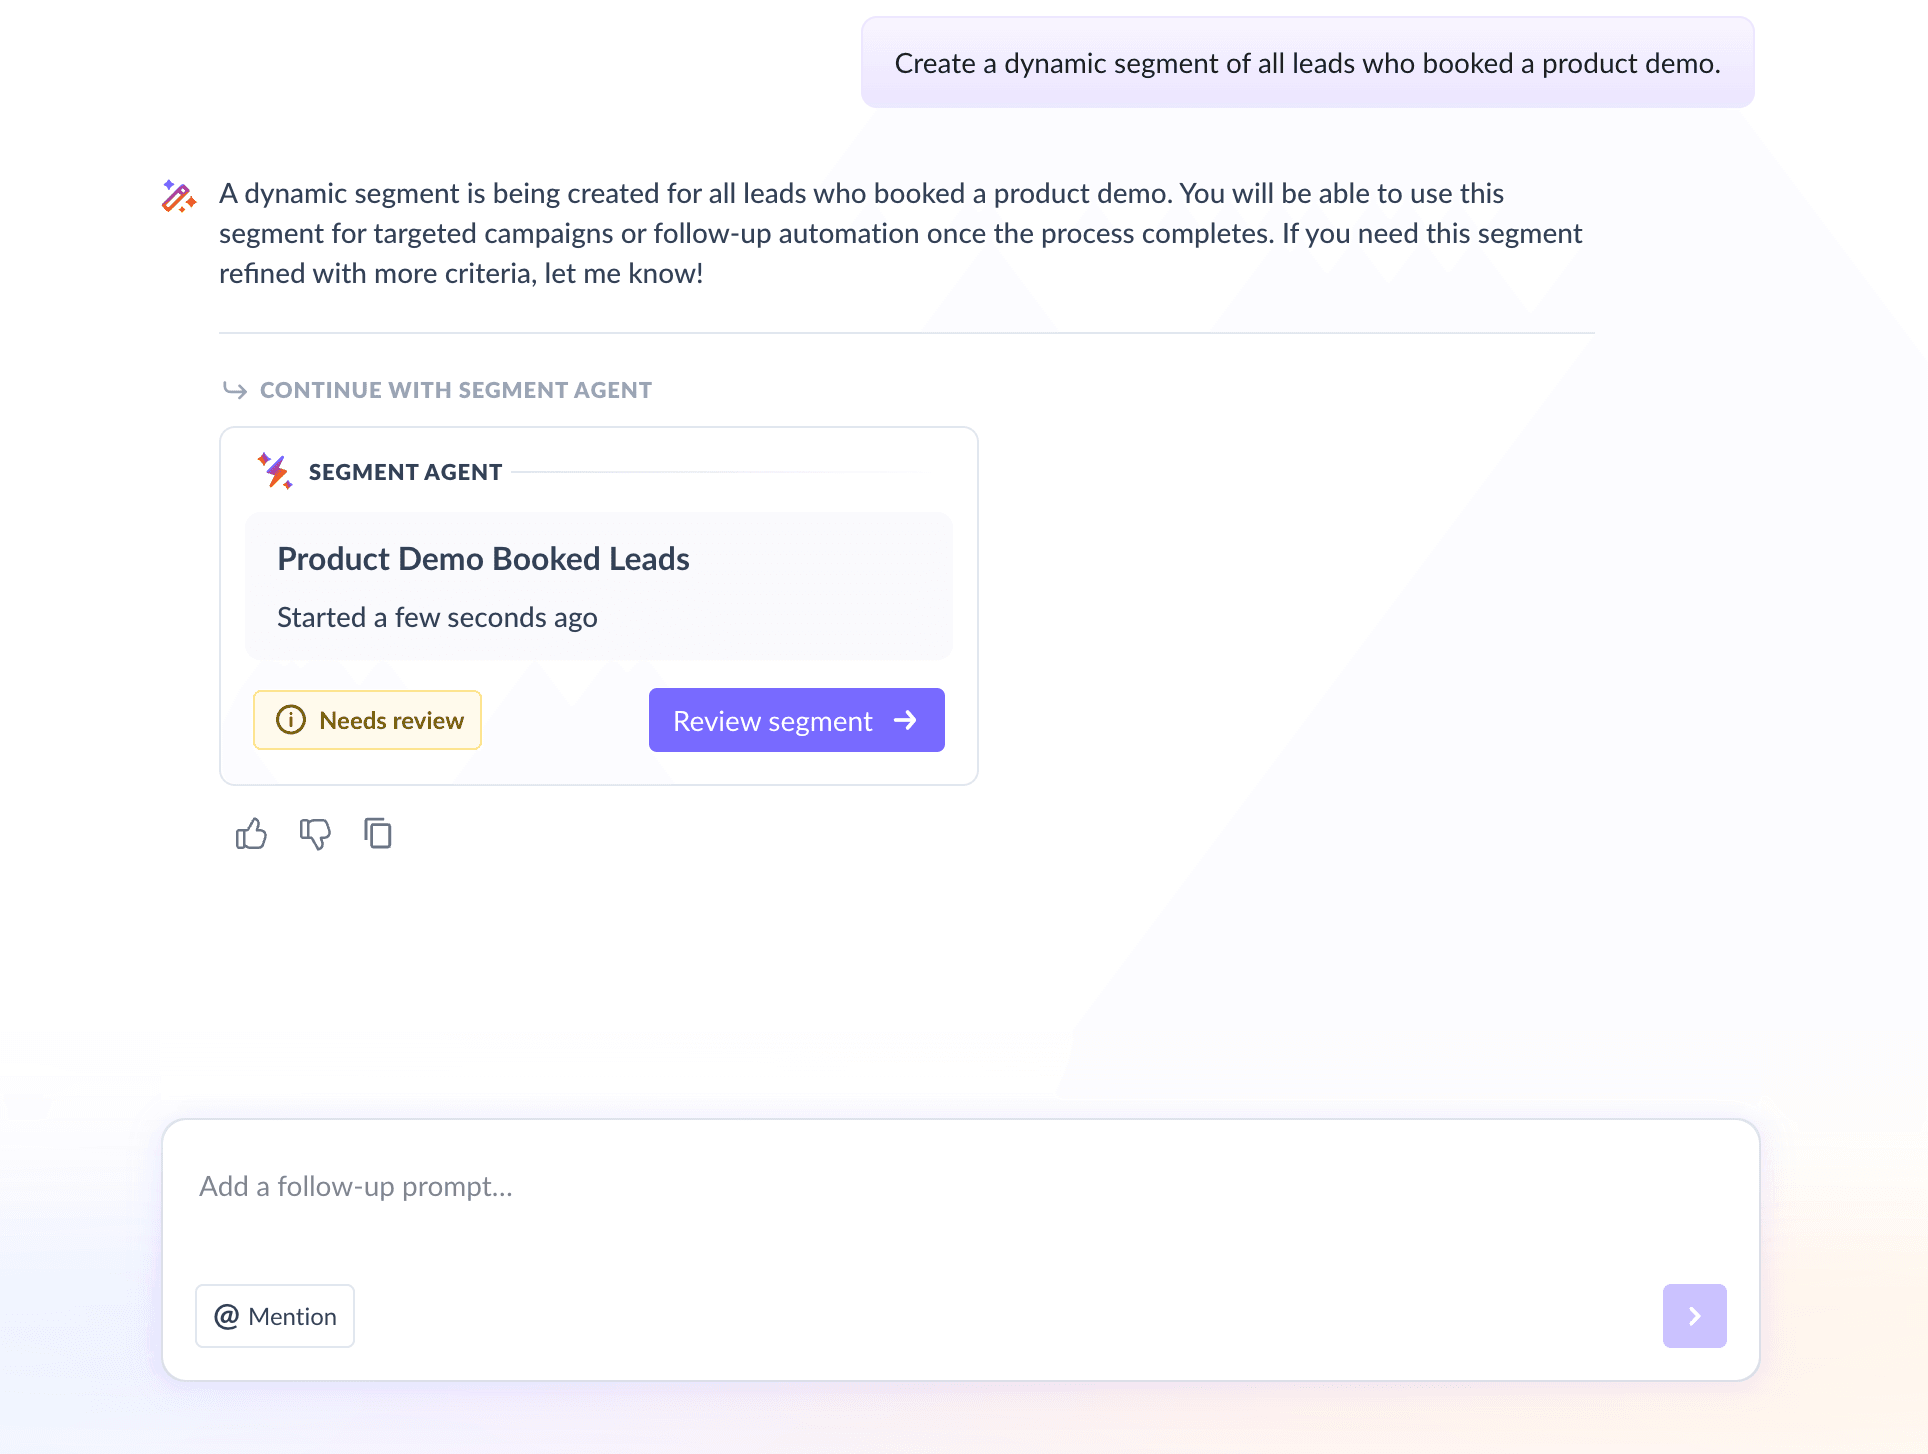
Task: Click the user's prompt bubble
Action: pyautogui.click(x=1307, y=62)
